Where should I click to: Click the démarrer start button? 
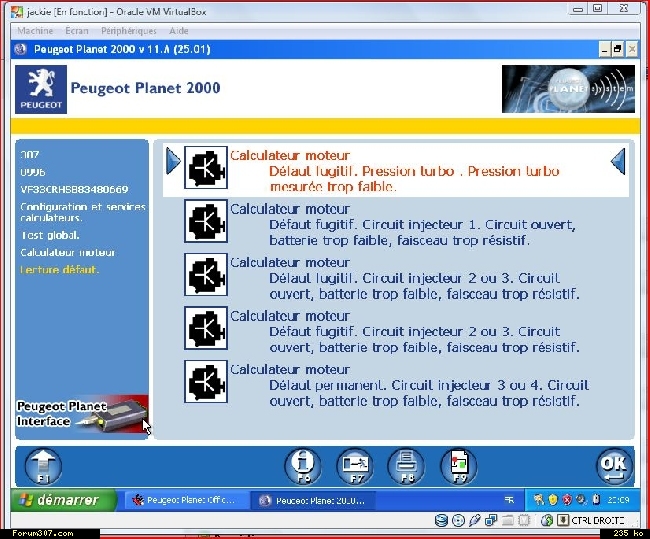pos(64,500)
